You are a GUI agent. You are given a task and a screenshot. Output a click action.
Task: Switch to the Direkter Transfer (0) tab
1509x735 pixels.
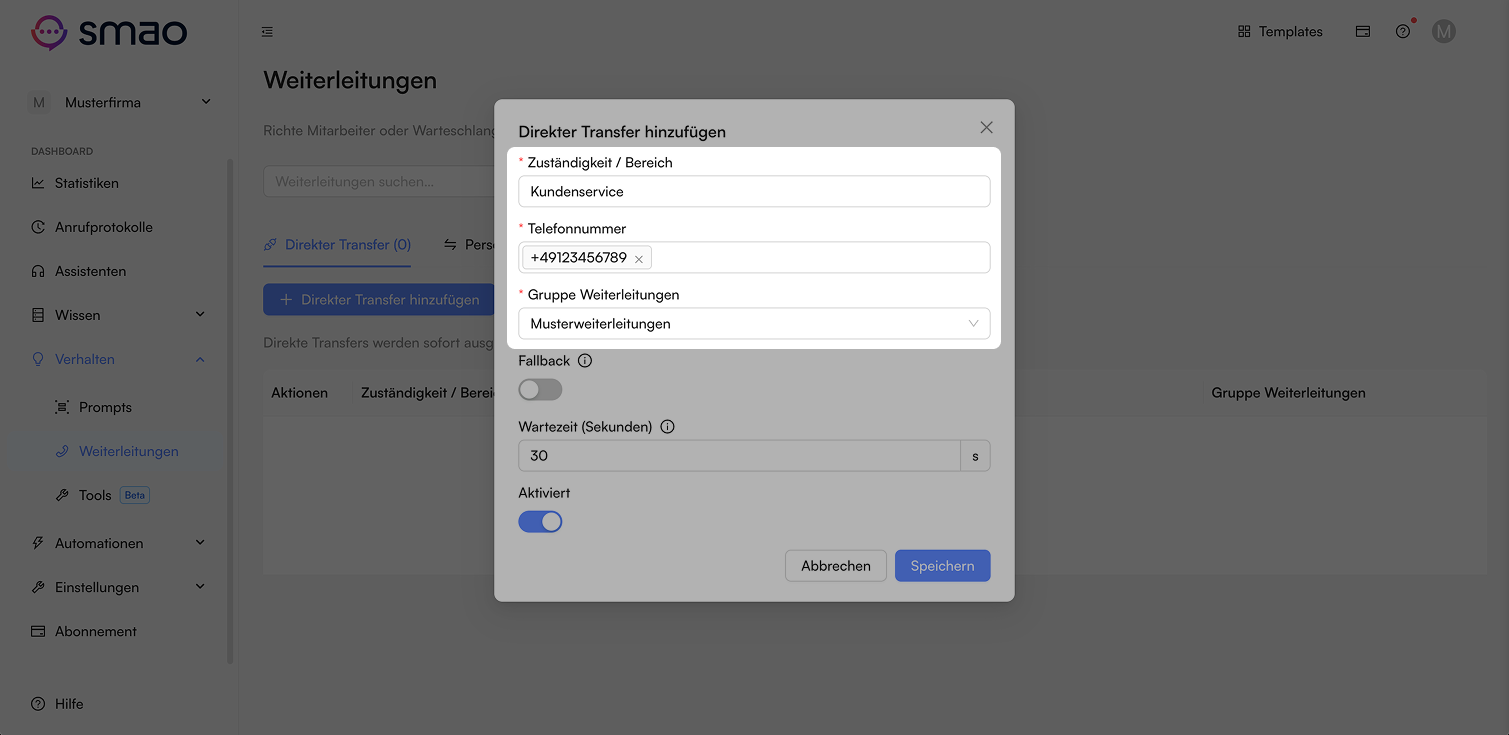coord(337,244)
